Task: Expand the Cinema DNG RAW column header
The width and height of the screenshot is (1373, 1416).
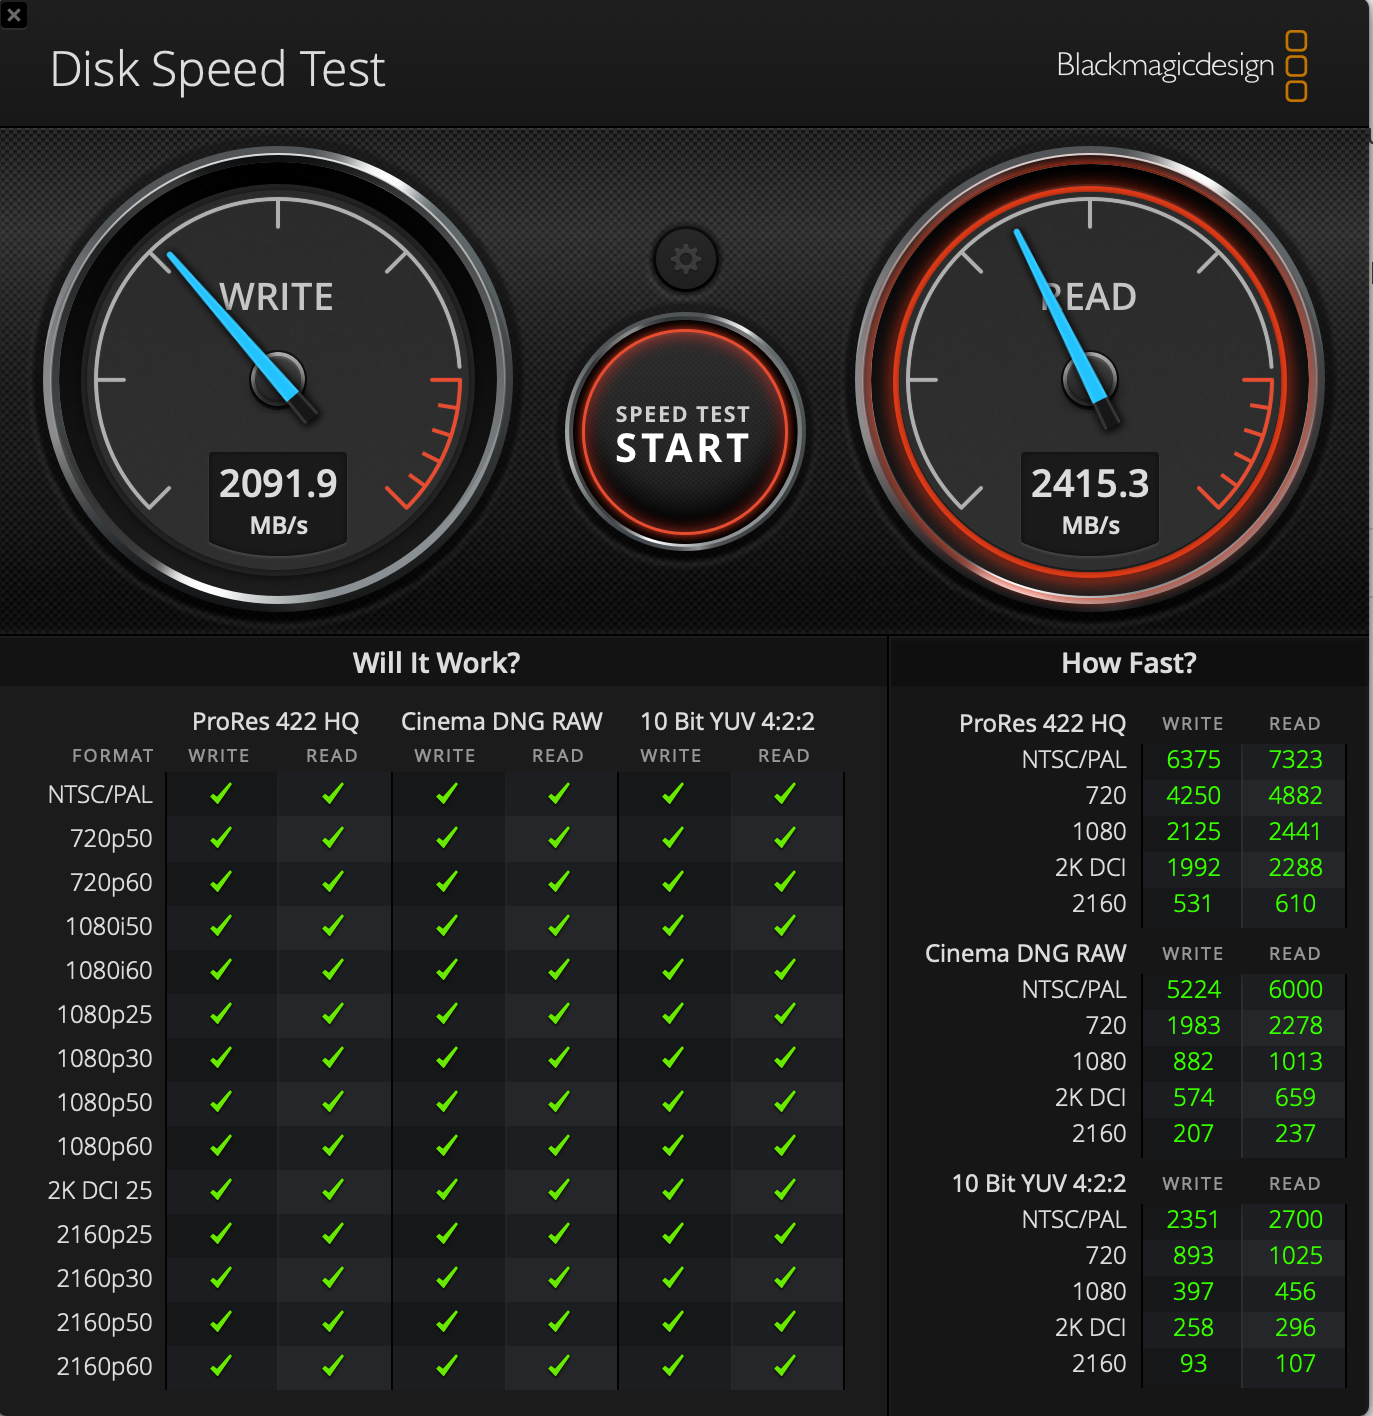Action: [x=501, y=721]
